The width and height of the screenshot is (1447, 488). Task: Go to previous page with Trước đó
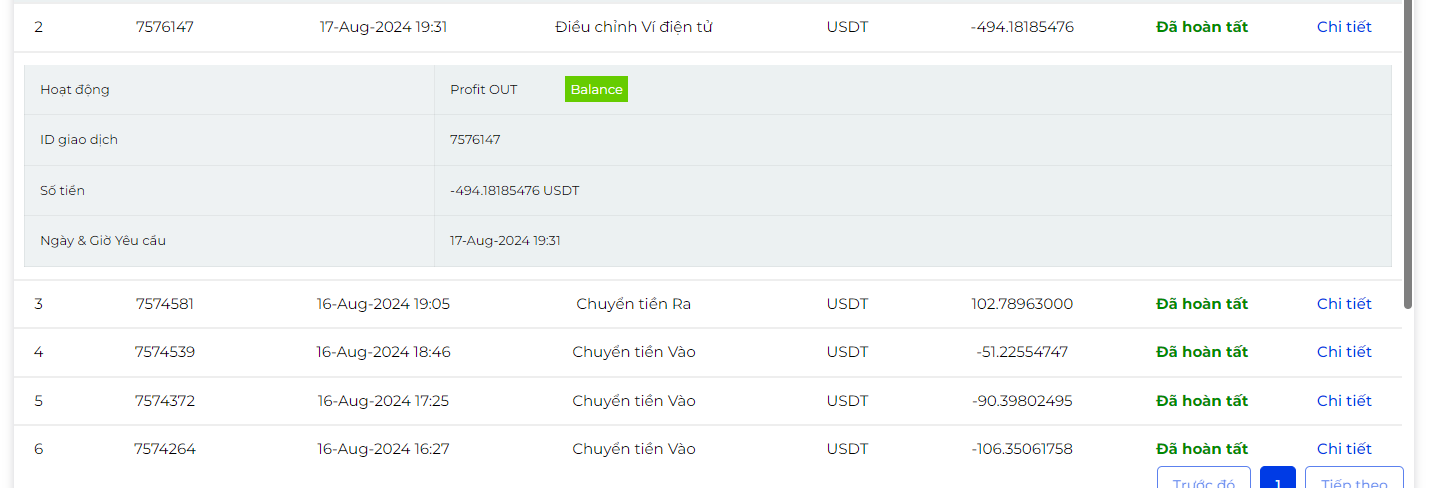point(1203,480)
